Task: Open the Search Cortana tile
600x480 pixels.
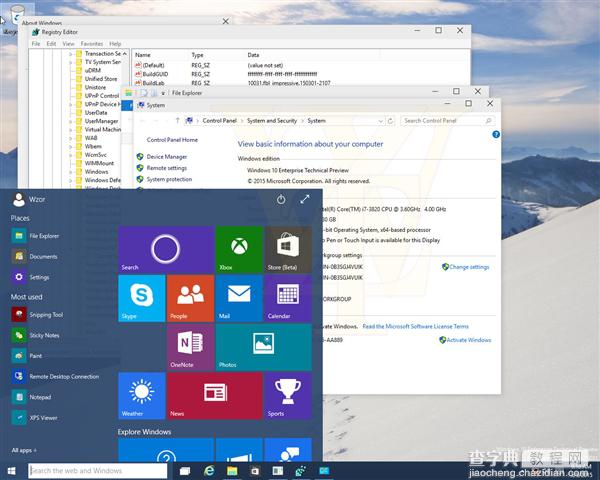Action: (166, 250)
